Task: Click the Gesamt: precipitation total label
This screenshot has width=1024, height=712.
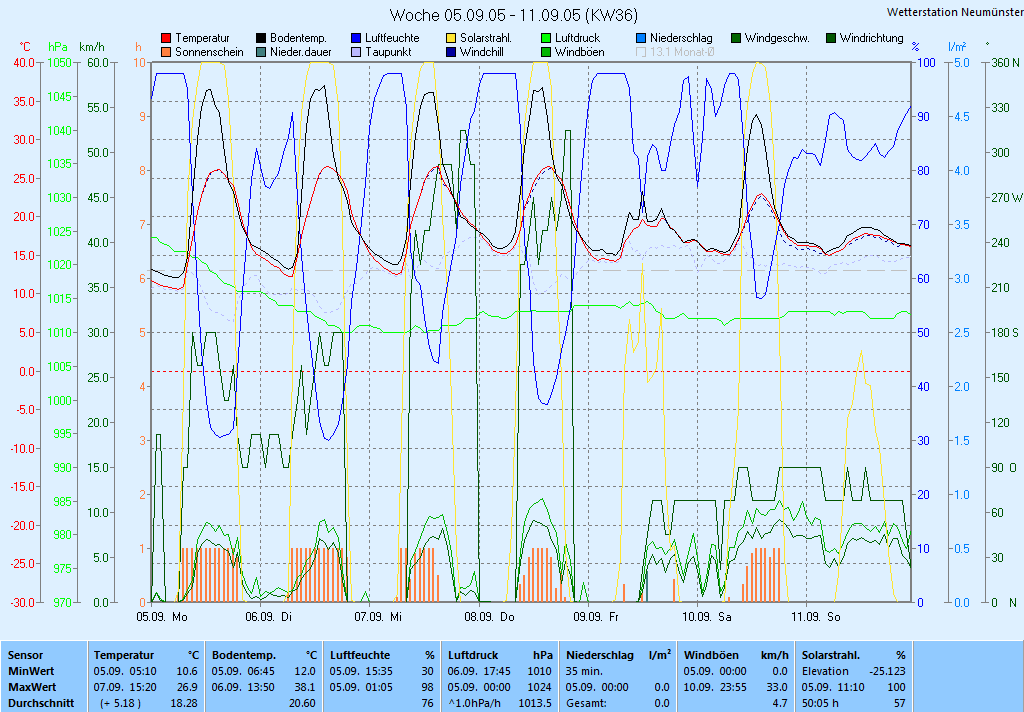Action: (x=586, y=704)
